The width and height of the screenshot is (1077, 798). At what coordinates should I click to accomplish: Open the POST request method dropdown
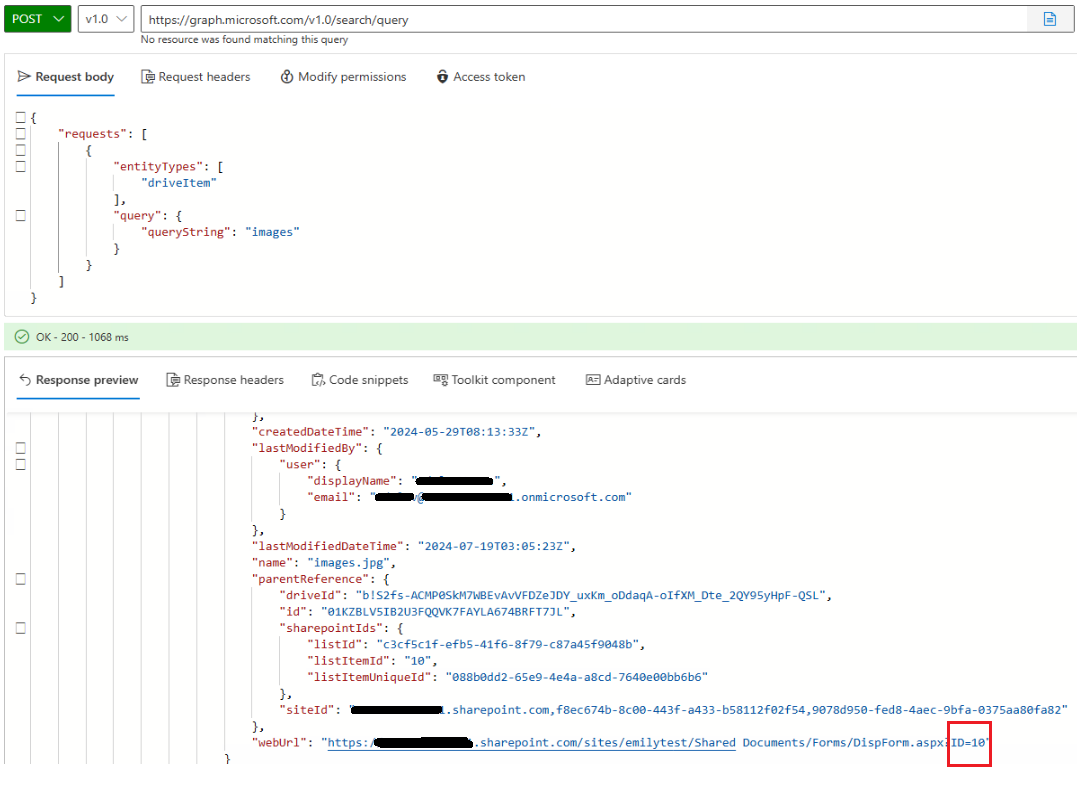pos(37,18)
